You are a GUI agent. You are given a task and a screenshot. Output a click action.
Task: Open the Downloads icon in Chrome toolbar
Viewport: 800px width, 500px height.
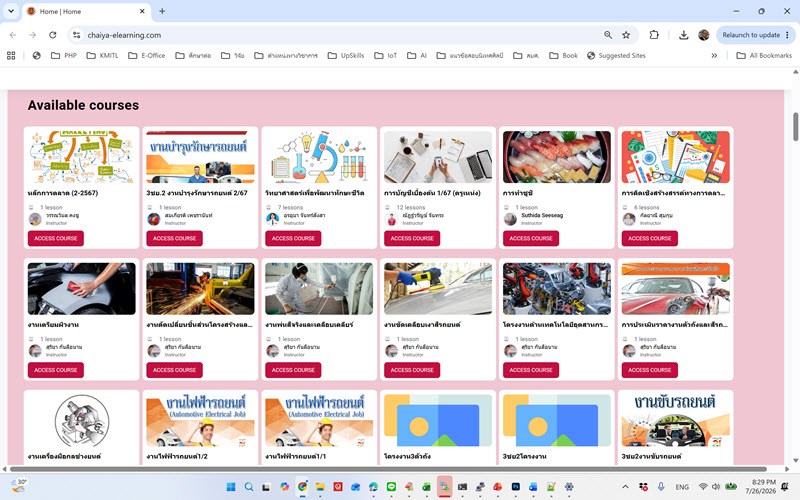click(x=684, y=35)
